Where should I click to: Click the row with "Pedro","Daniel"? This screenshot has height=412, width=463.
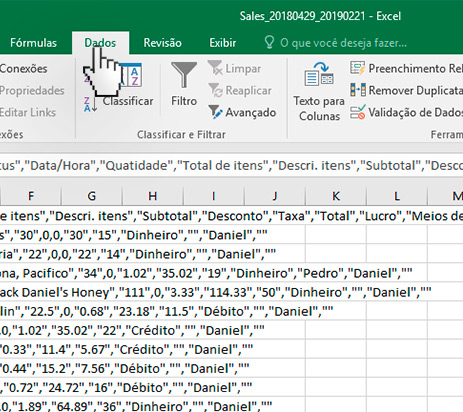pos(206,273)
